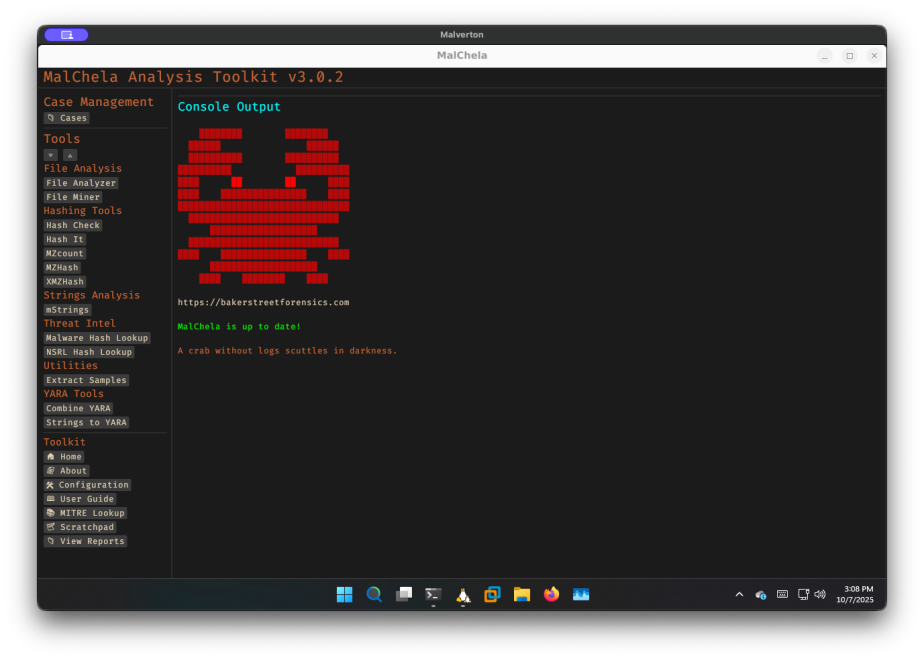The width and height of the screenshot is (924, 660).
Task: Open the User Guide
Action: point(80,499)
